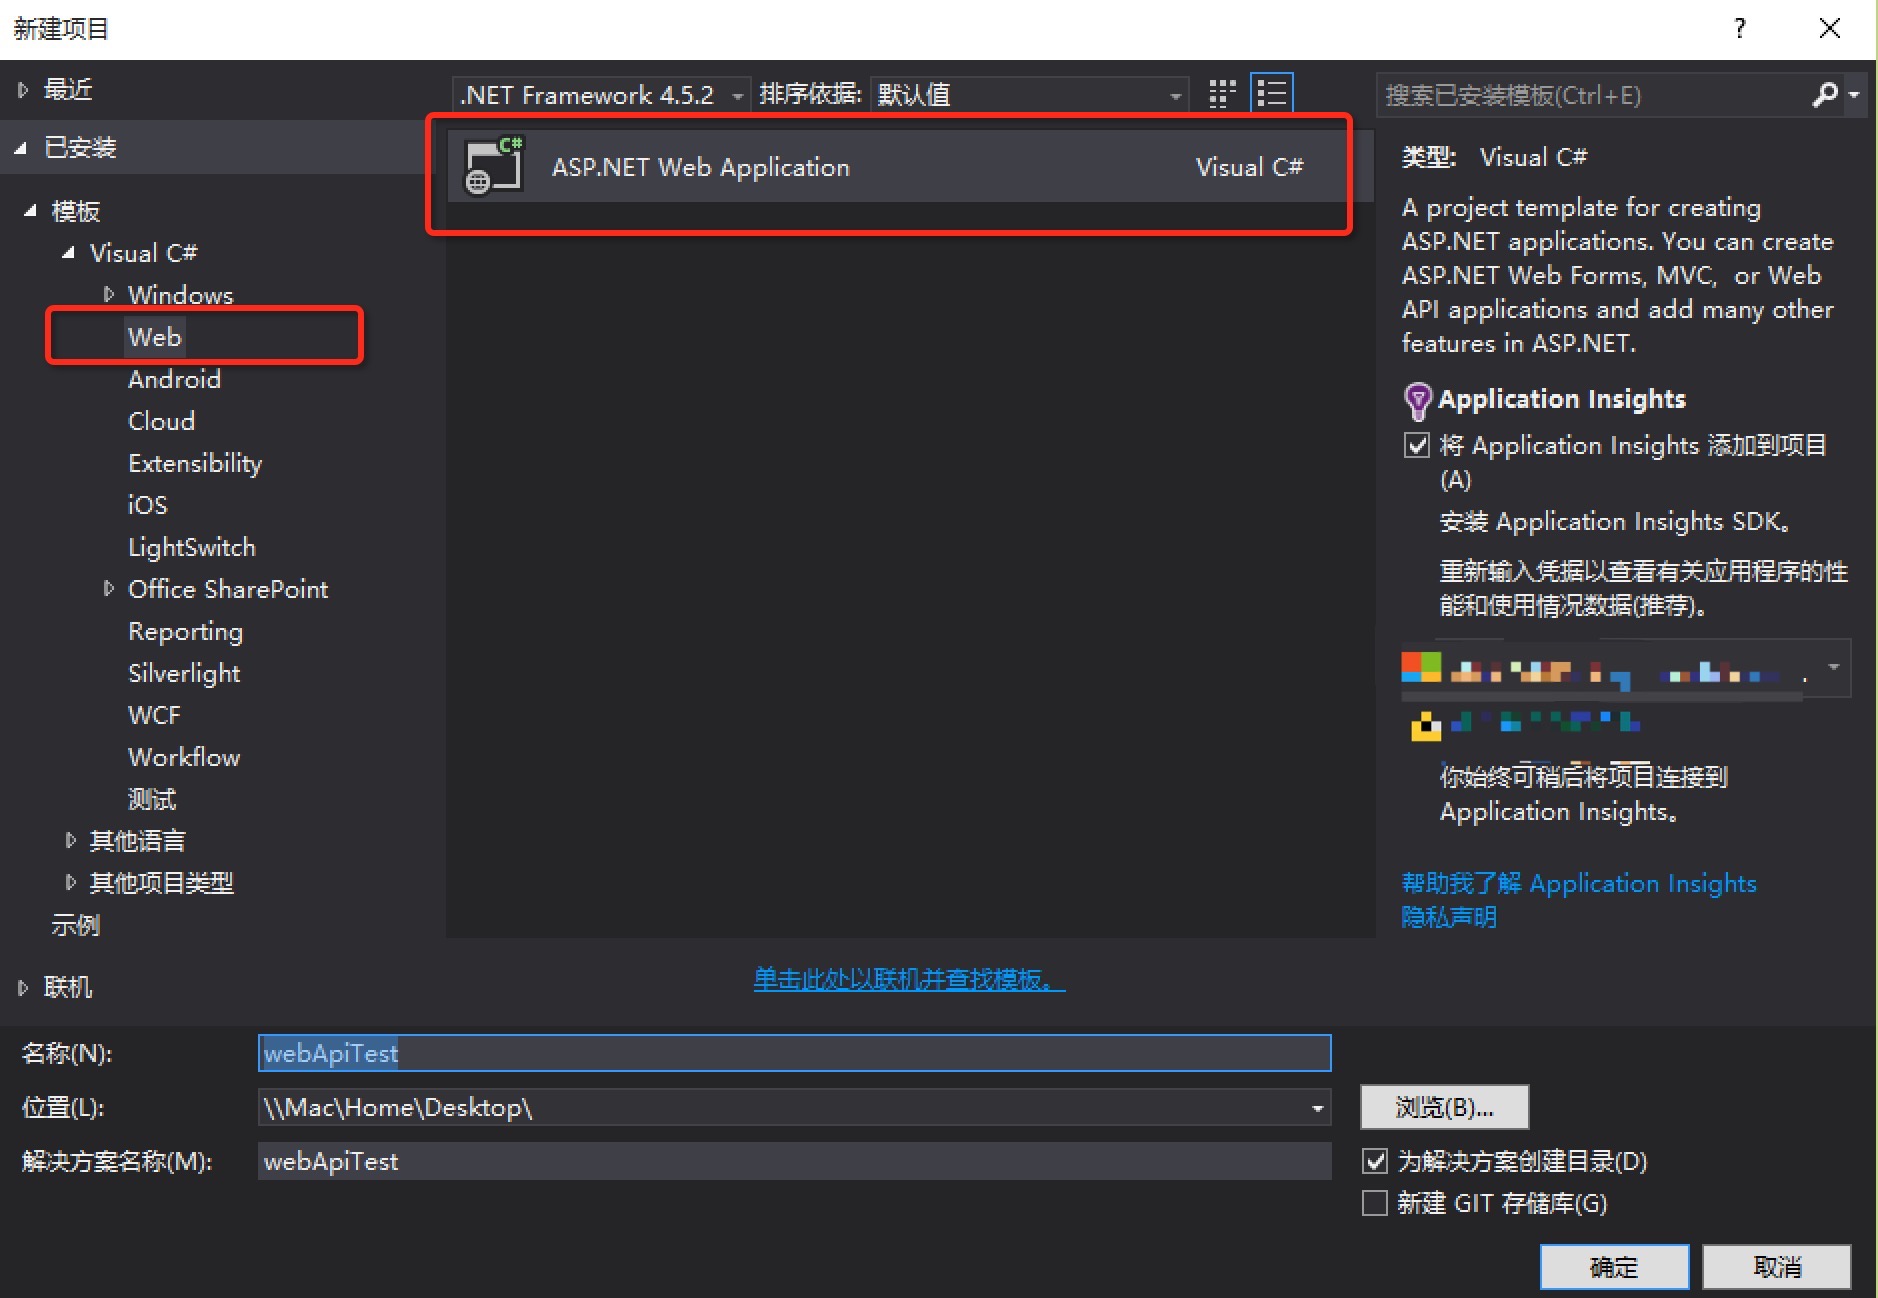
Task: Toggle create directory for solution checkbox
Action: (x=1376, y=1161)
